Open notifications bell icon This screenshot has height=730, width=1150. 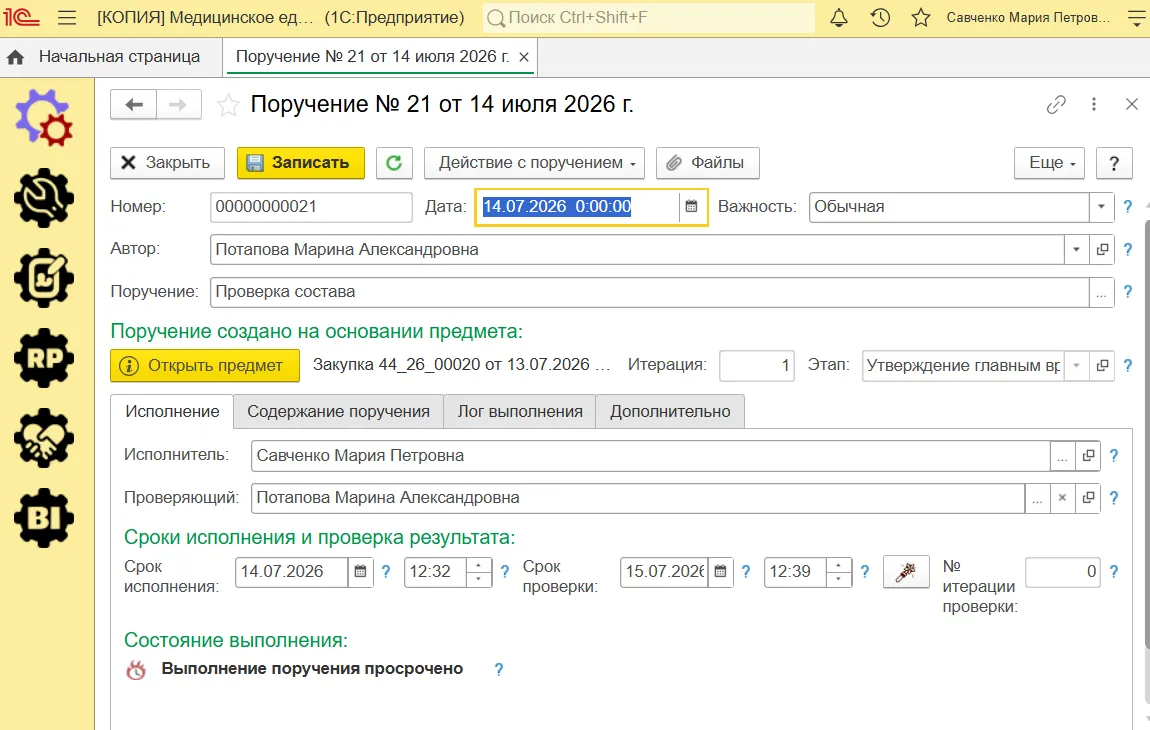(839, 18)
